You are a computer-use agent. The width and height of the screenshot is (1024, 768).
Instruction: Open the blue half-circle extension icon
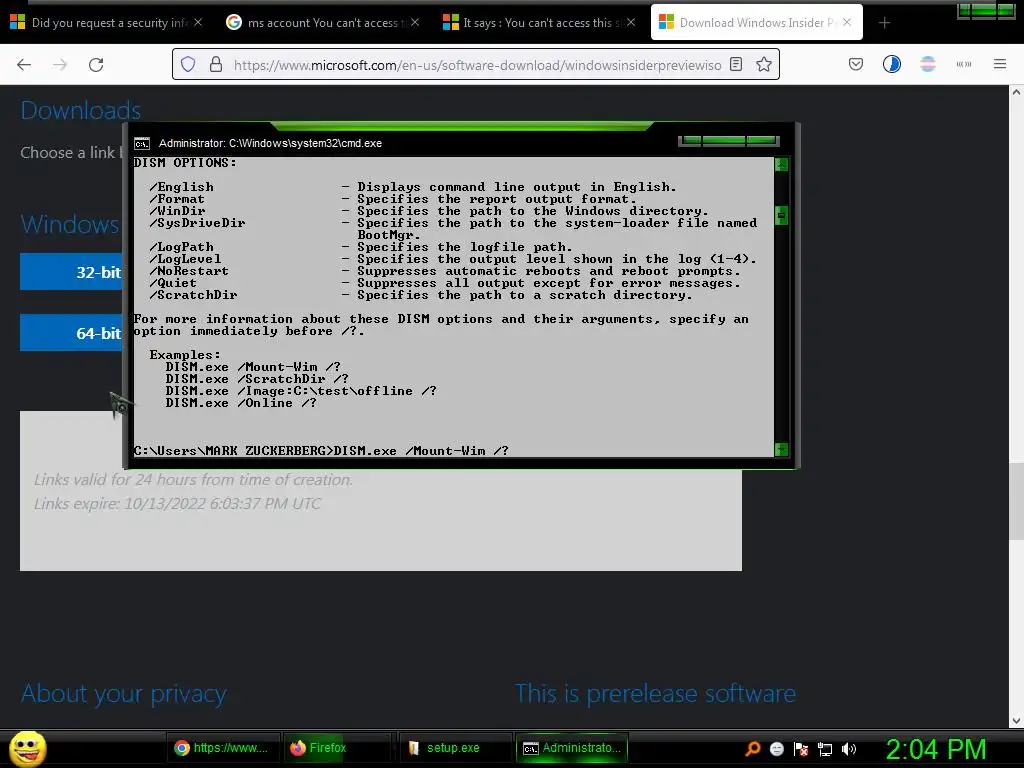891,64
